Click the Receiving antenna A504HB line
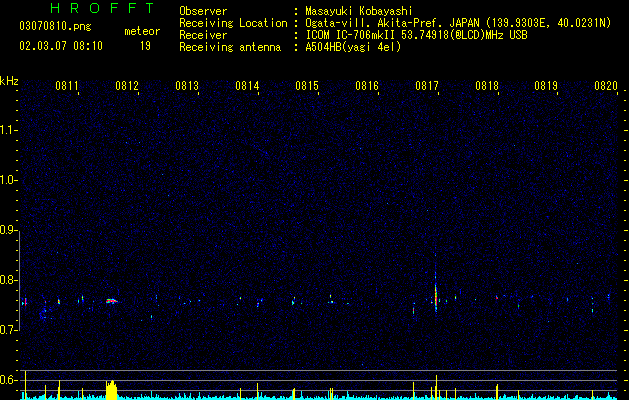 pos(290,47)
